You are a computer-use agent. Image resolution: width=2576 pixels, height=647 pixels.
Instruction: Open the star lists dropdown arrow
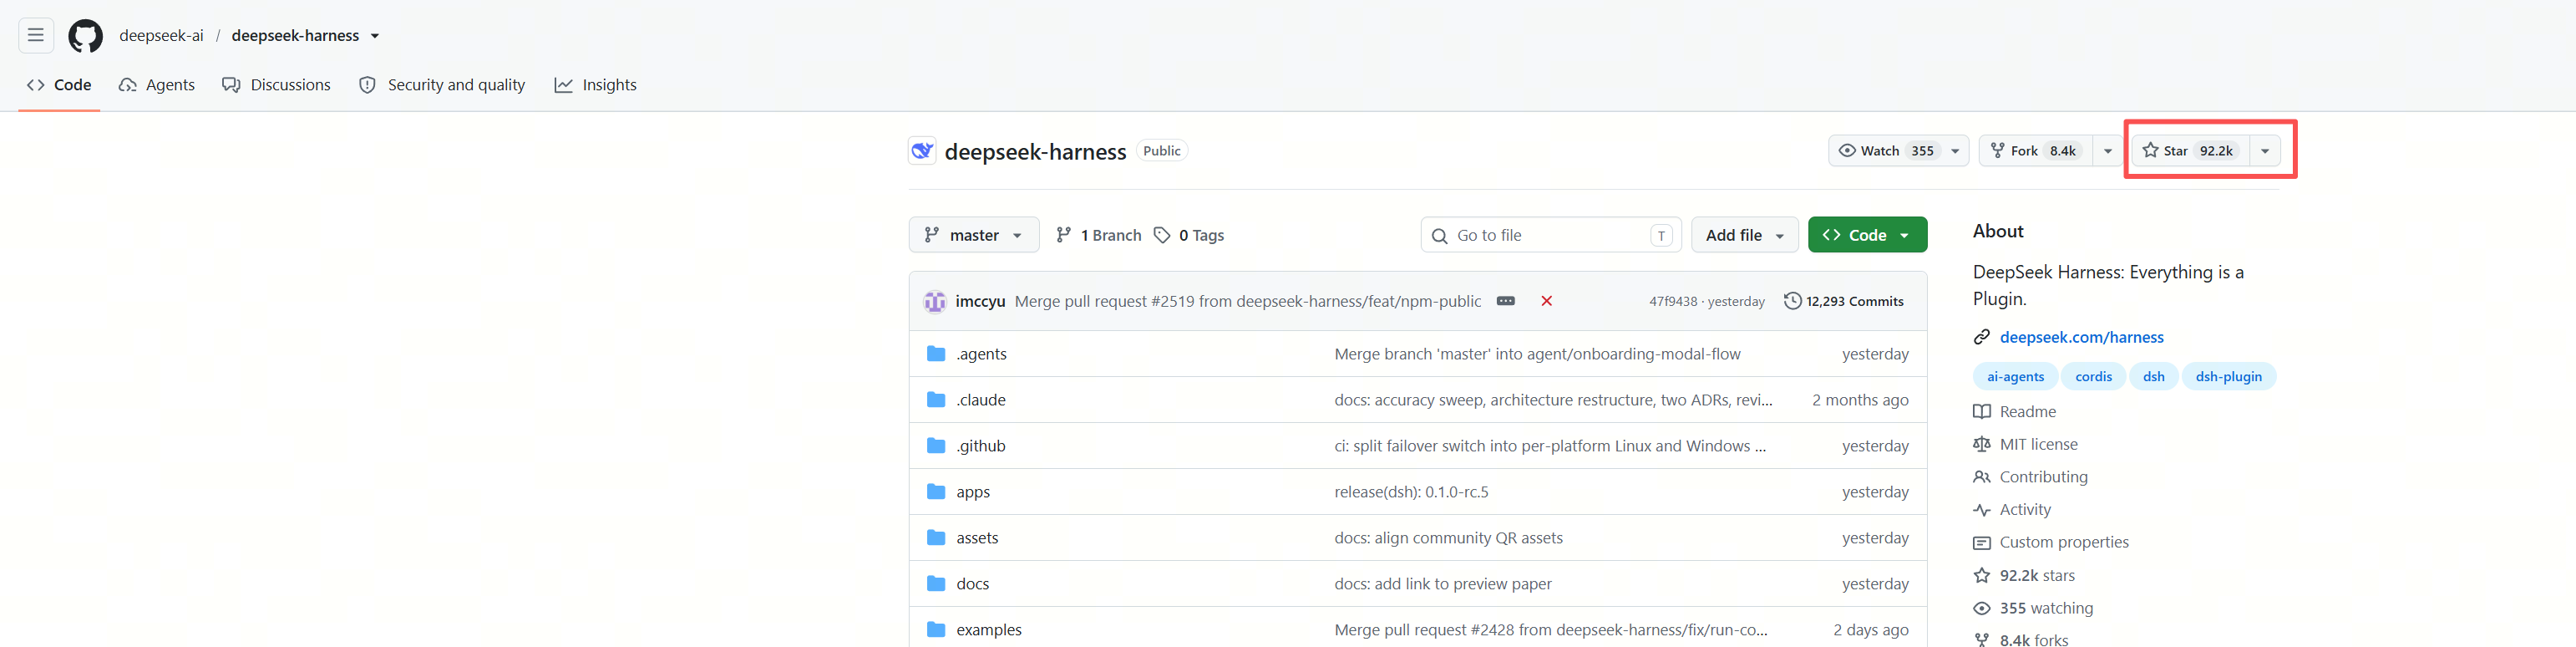click(2265, 151)
